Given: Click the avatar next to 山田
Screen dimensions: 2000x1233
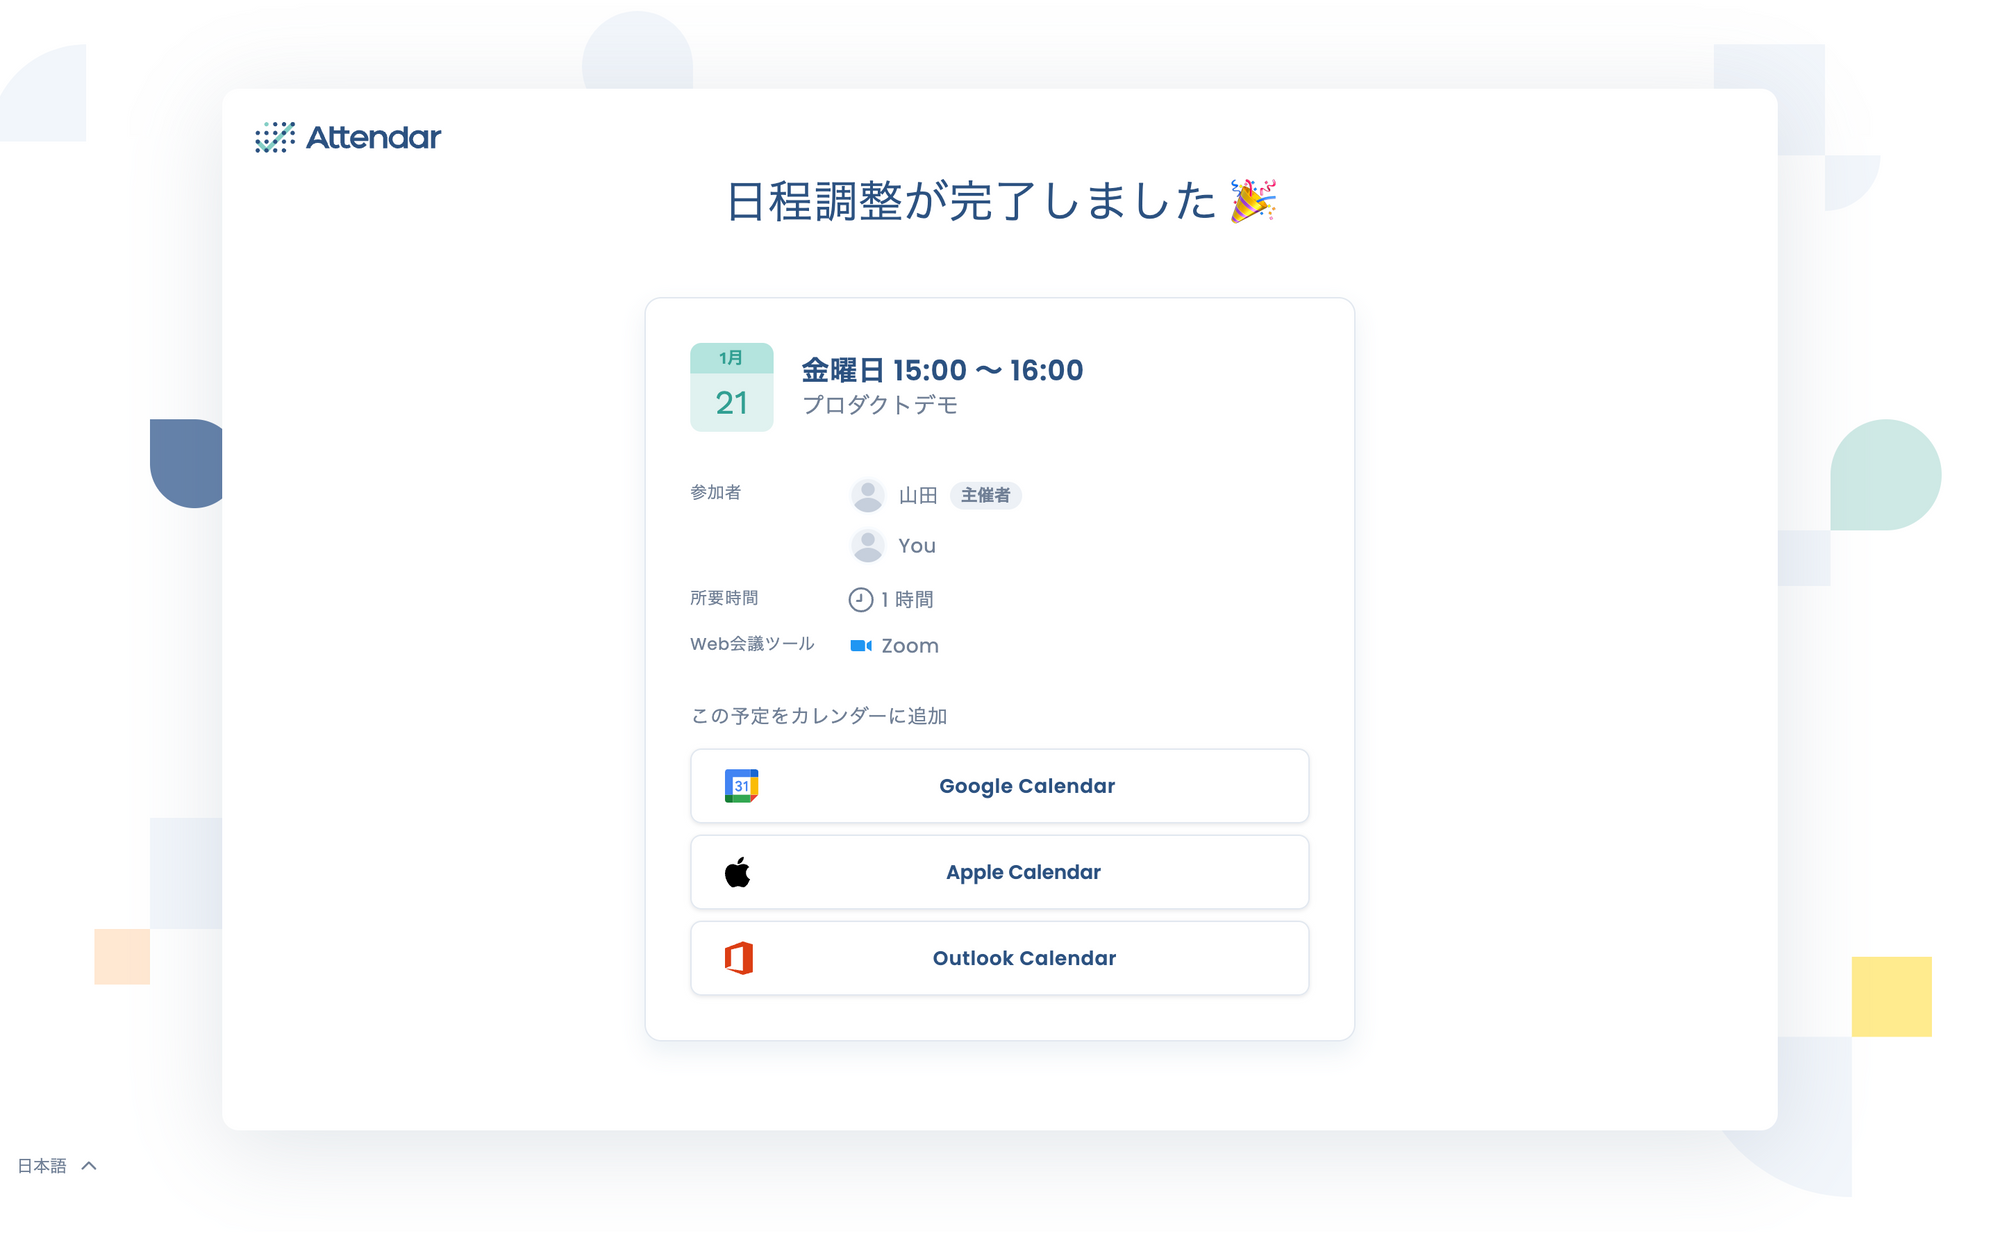Looking at the screenshot, I should coord(867,495).
